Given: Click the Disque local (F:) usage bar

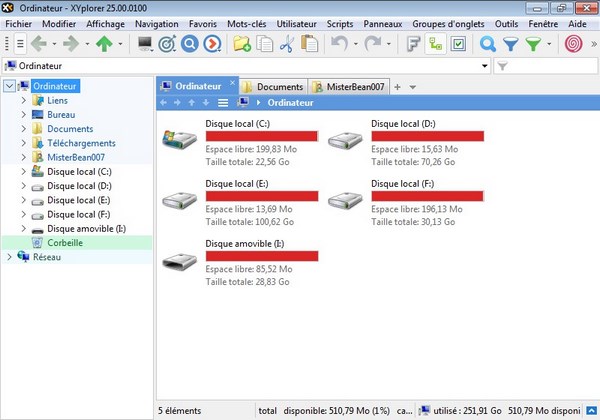Looking at the screenshot, I should [x=427, y=196].
